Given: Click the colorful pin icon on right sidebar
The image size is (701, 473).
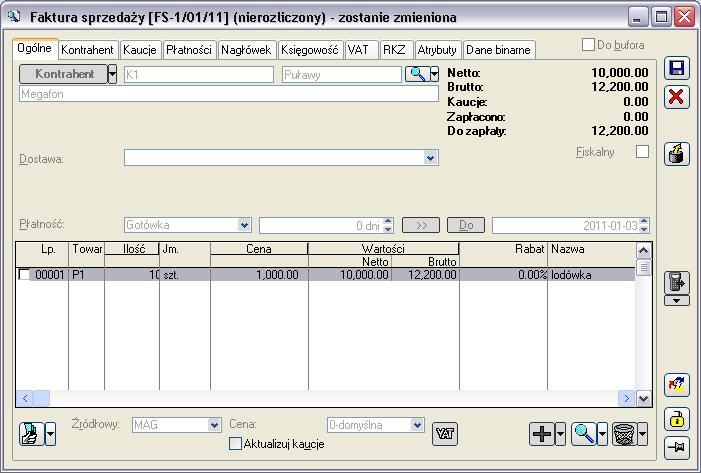Looking at the screenshot, I should (676, 384).
